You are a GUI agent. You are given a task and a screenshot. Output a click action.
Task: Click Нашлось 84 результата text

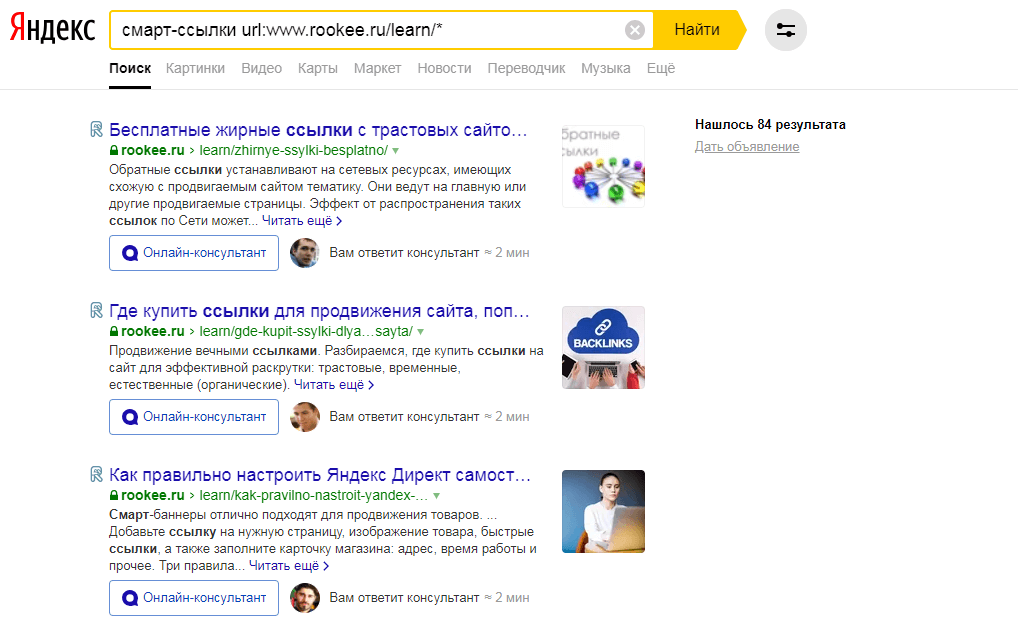pos(770,125)
